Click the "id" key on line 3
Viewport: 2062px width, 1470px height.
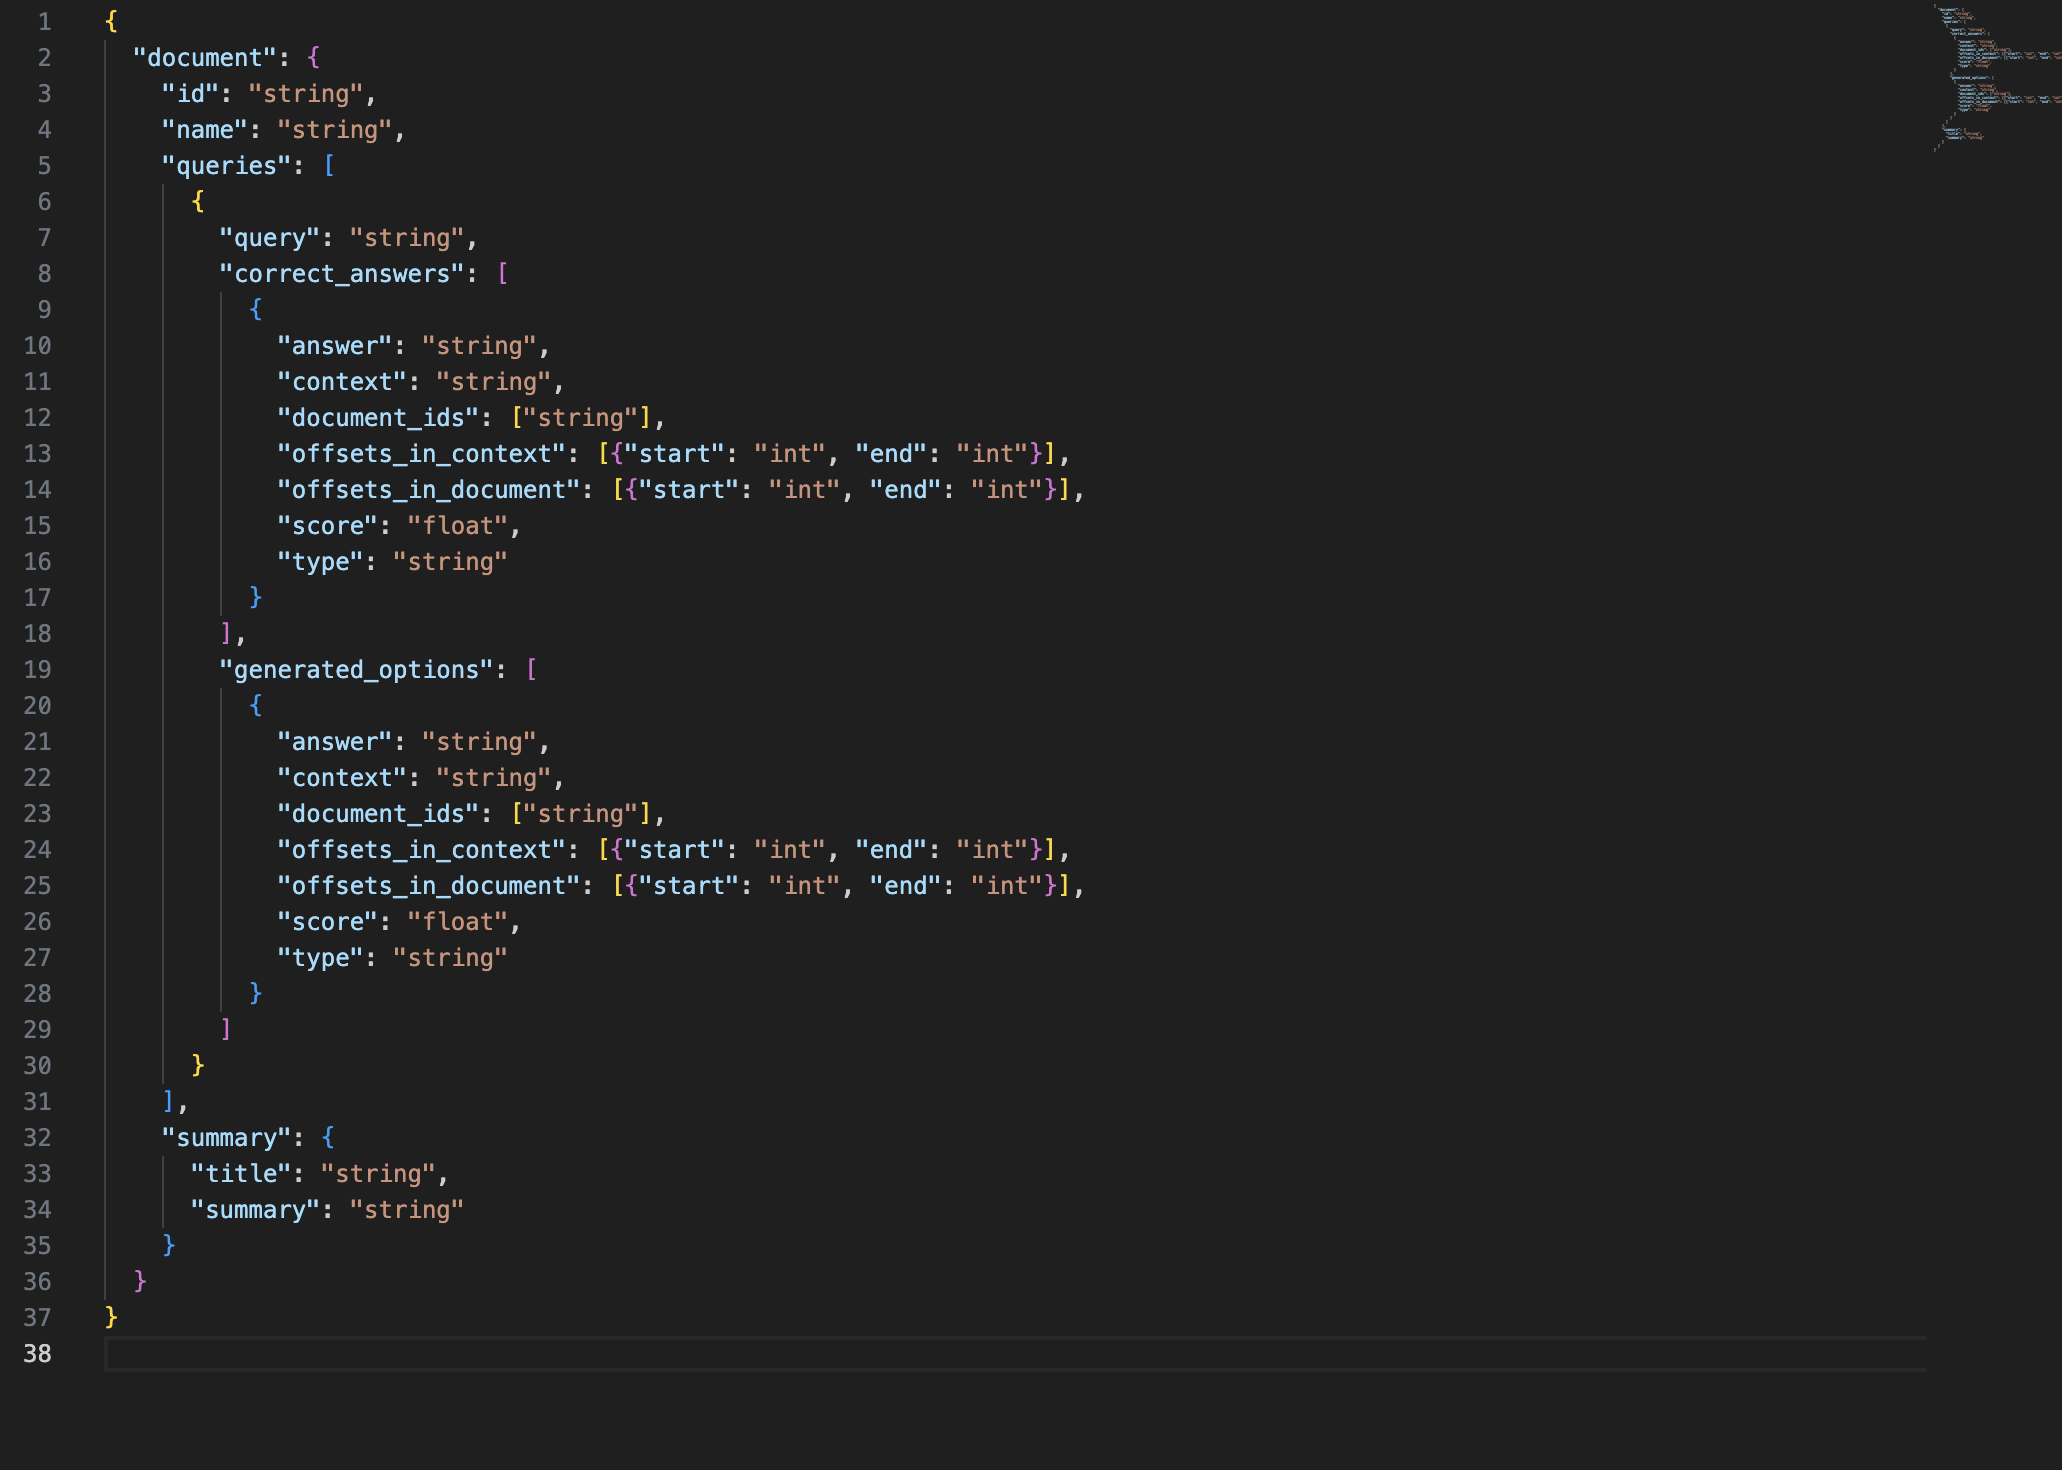pos(190,94)
